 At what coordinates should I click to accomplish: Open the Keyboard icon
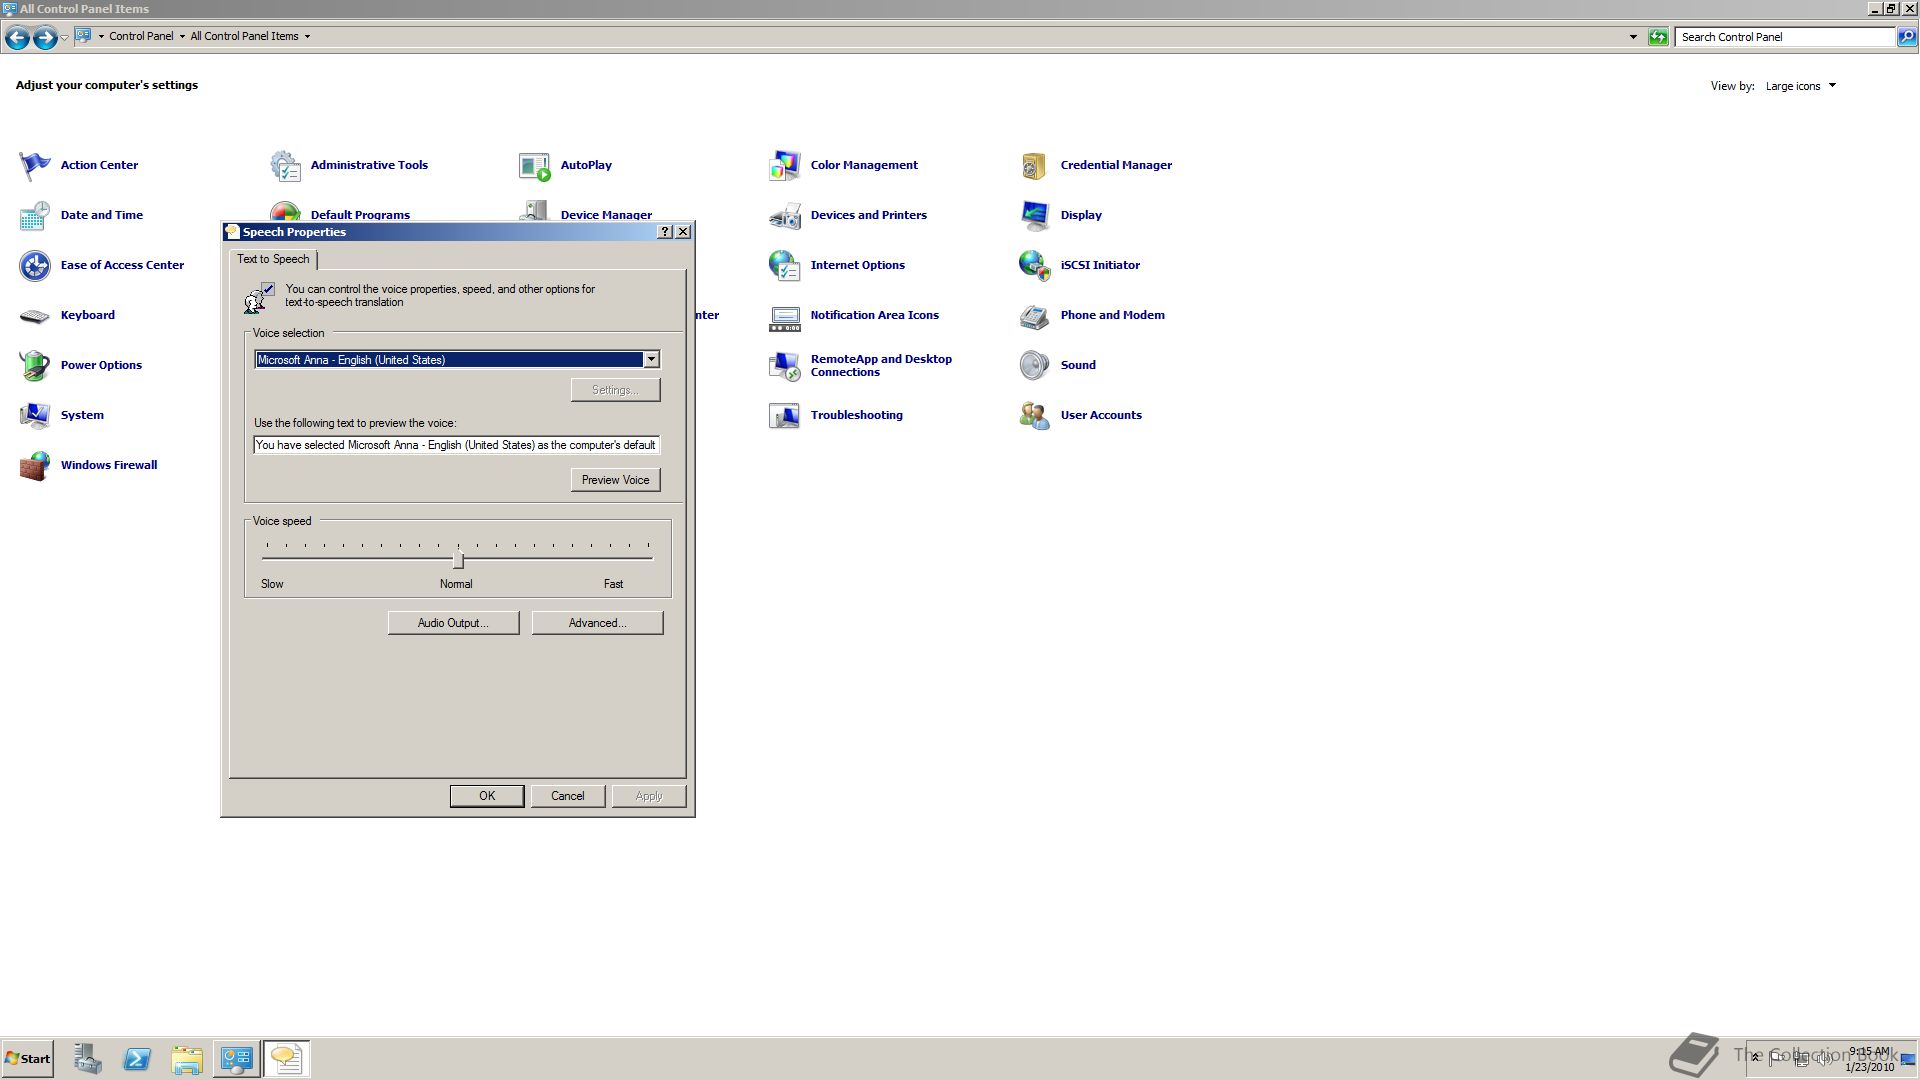[35, 315]
